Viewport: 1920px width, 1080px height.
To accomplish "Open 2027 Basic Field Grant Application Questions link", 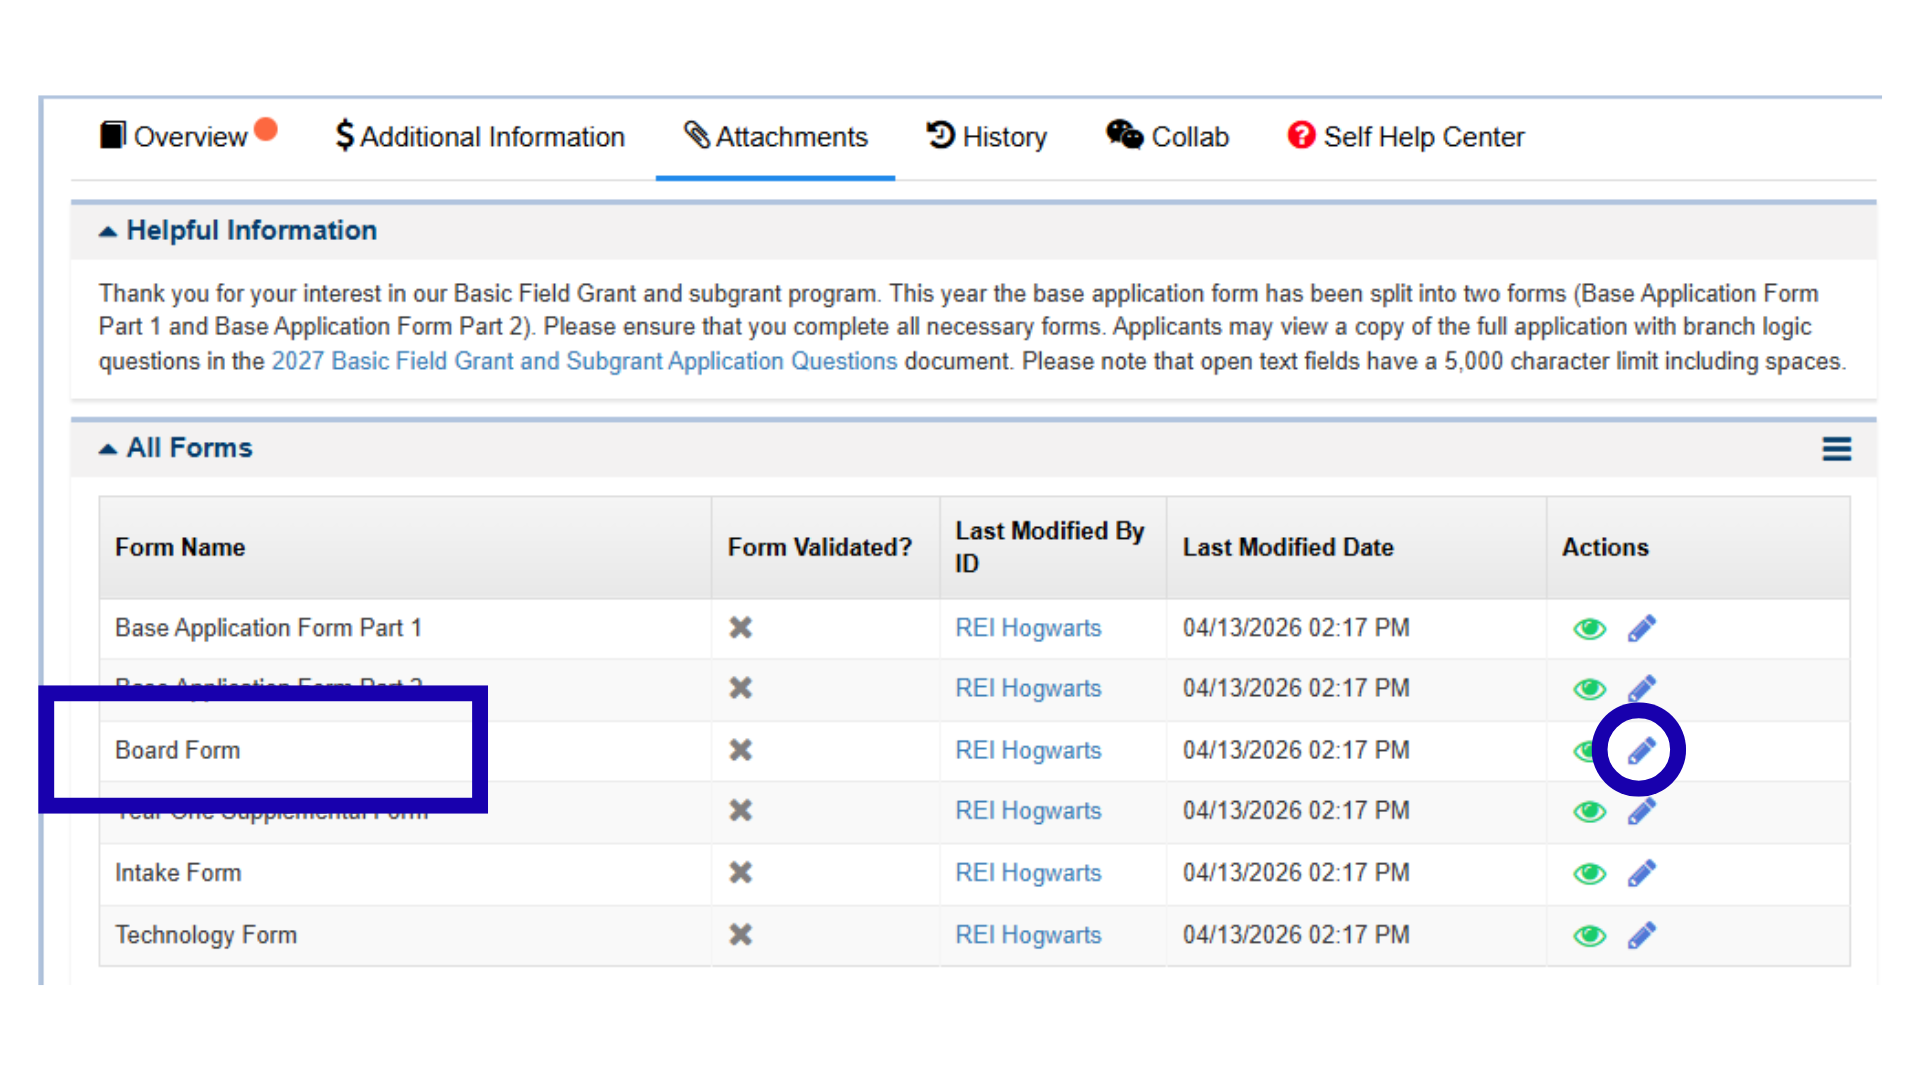I will [x=584, y=361].
